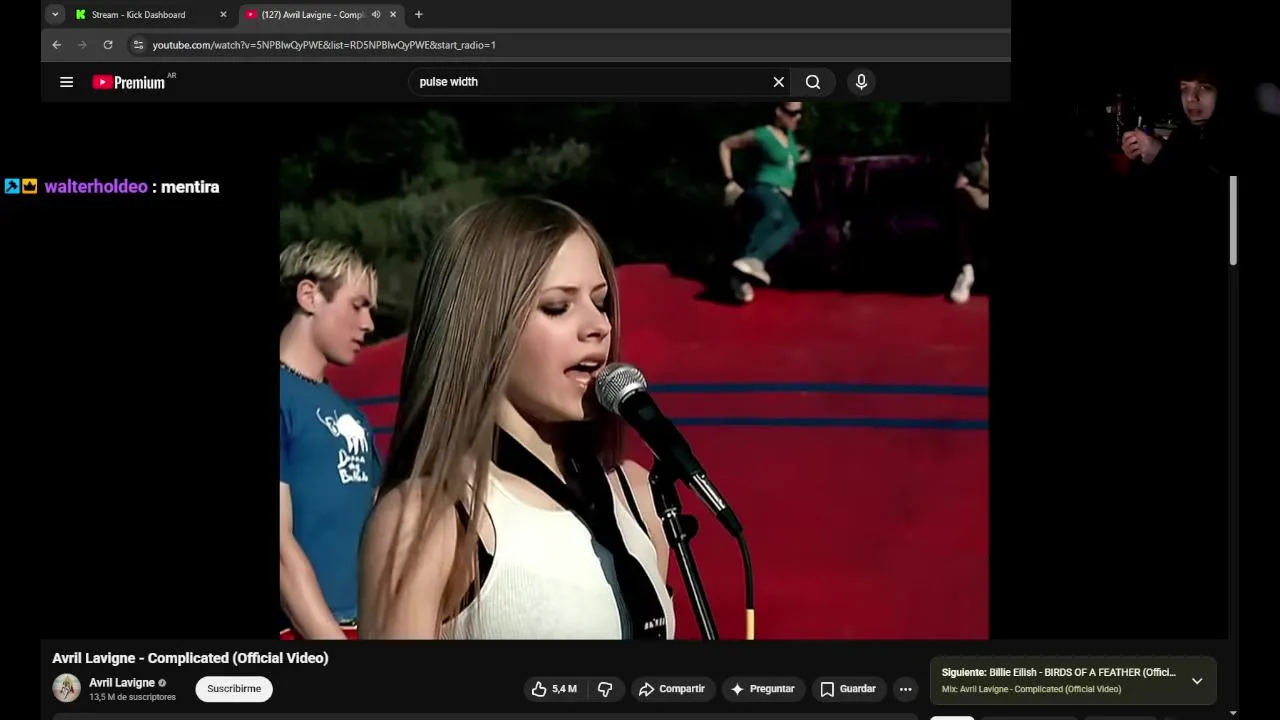Click the webcam overlay feed
1280x720 pixels.
(x=1180, y=120)
